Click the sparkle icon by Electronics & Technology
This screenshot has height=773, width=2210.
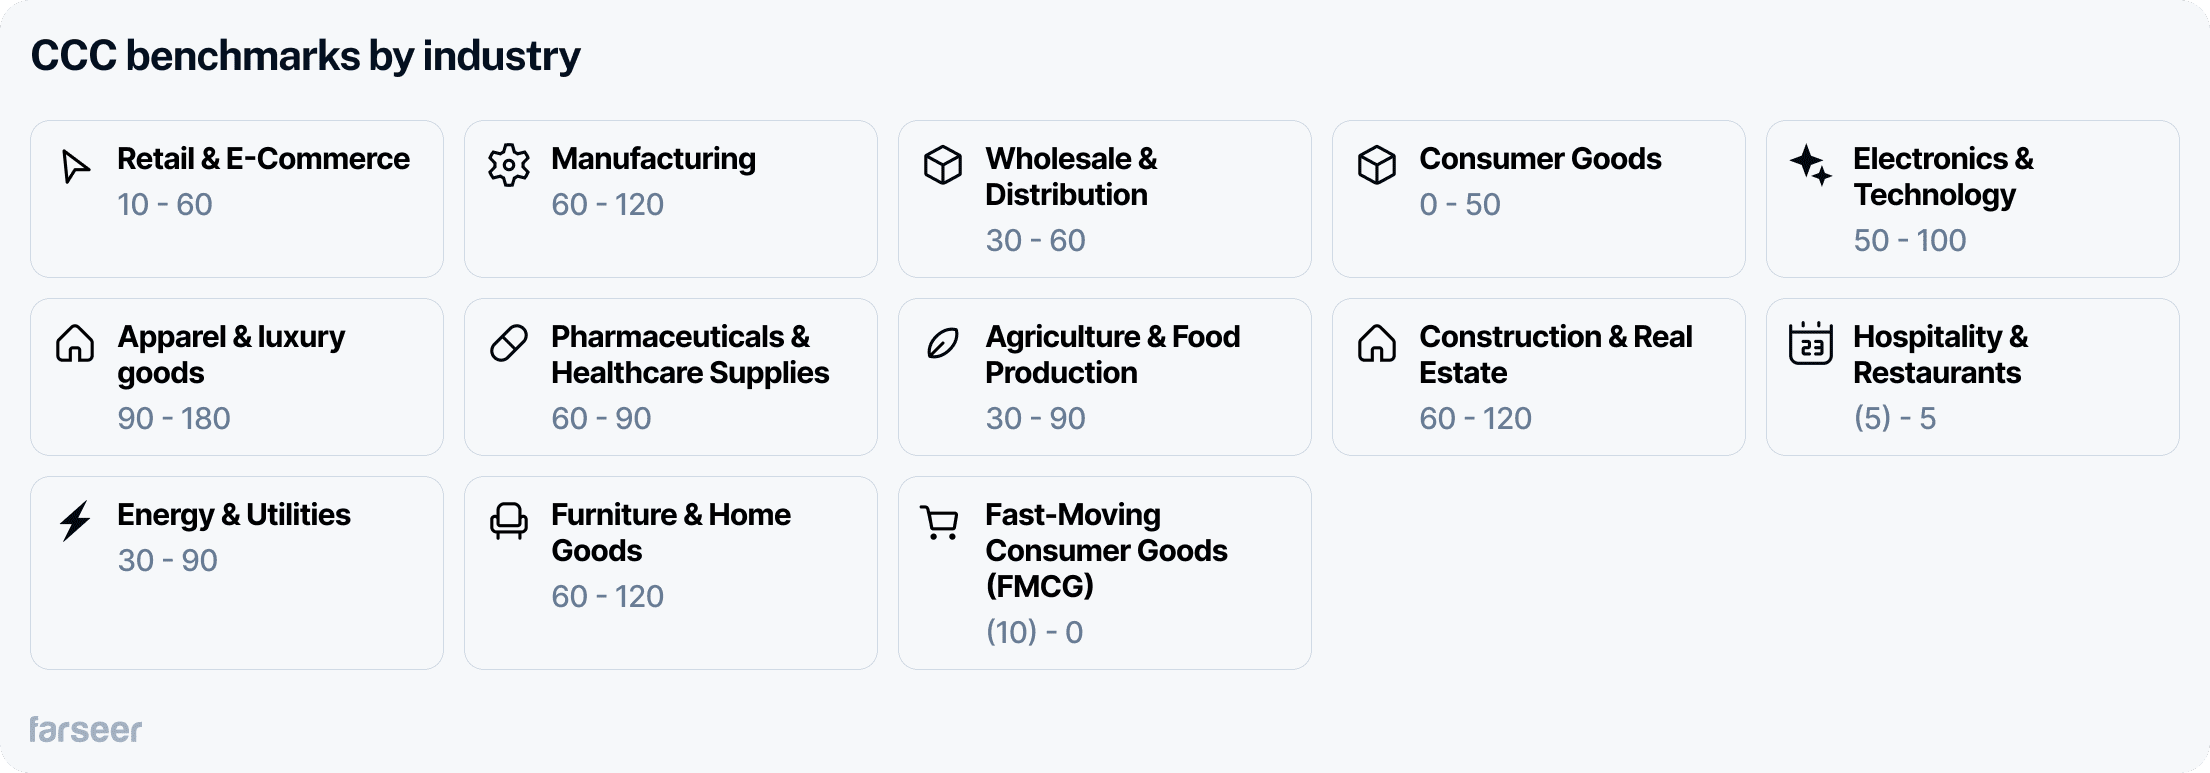1810,165
